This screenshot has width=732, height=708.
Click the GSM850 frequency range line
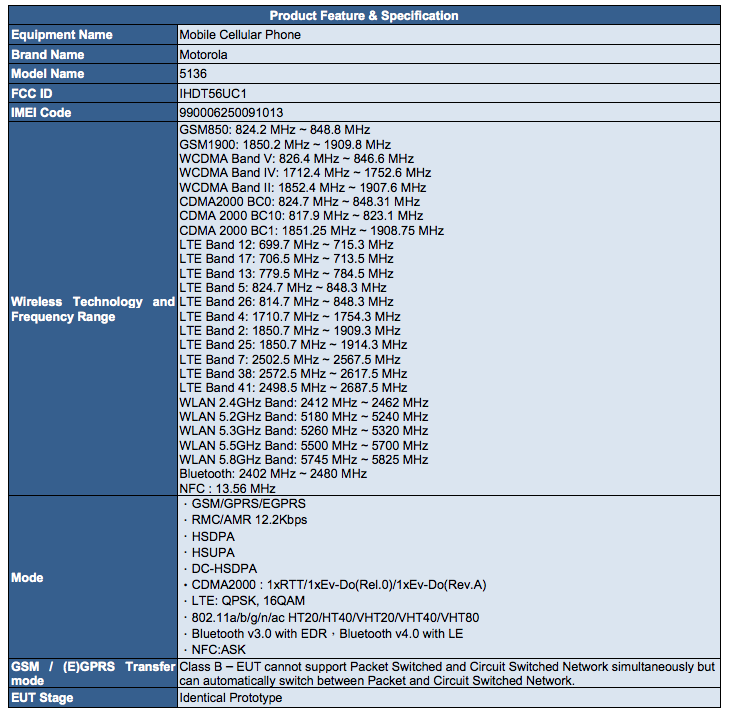pos(275,130)
